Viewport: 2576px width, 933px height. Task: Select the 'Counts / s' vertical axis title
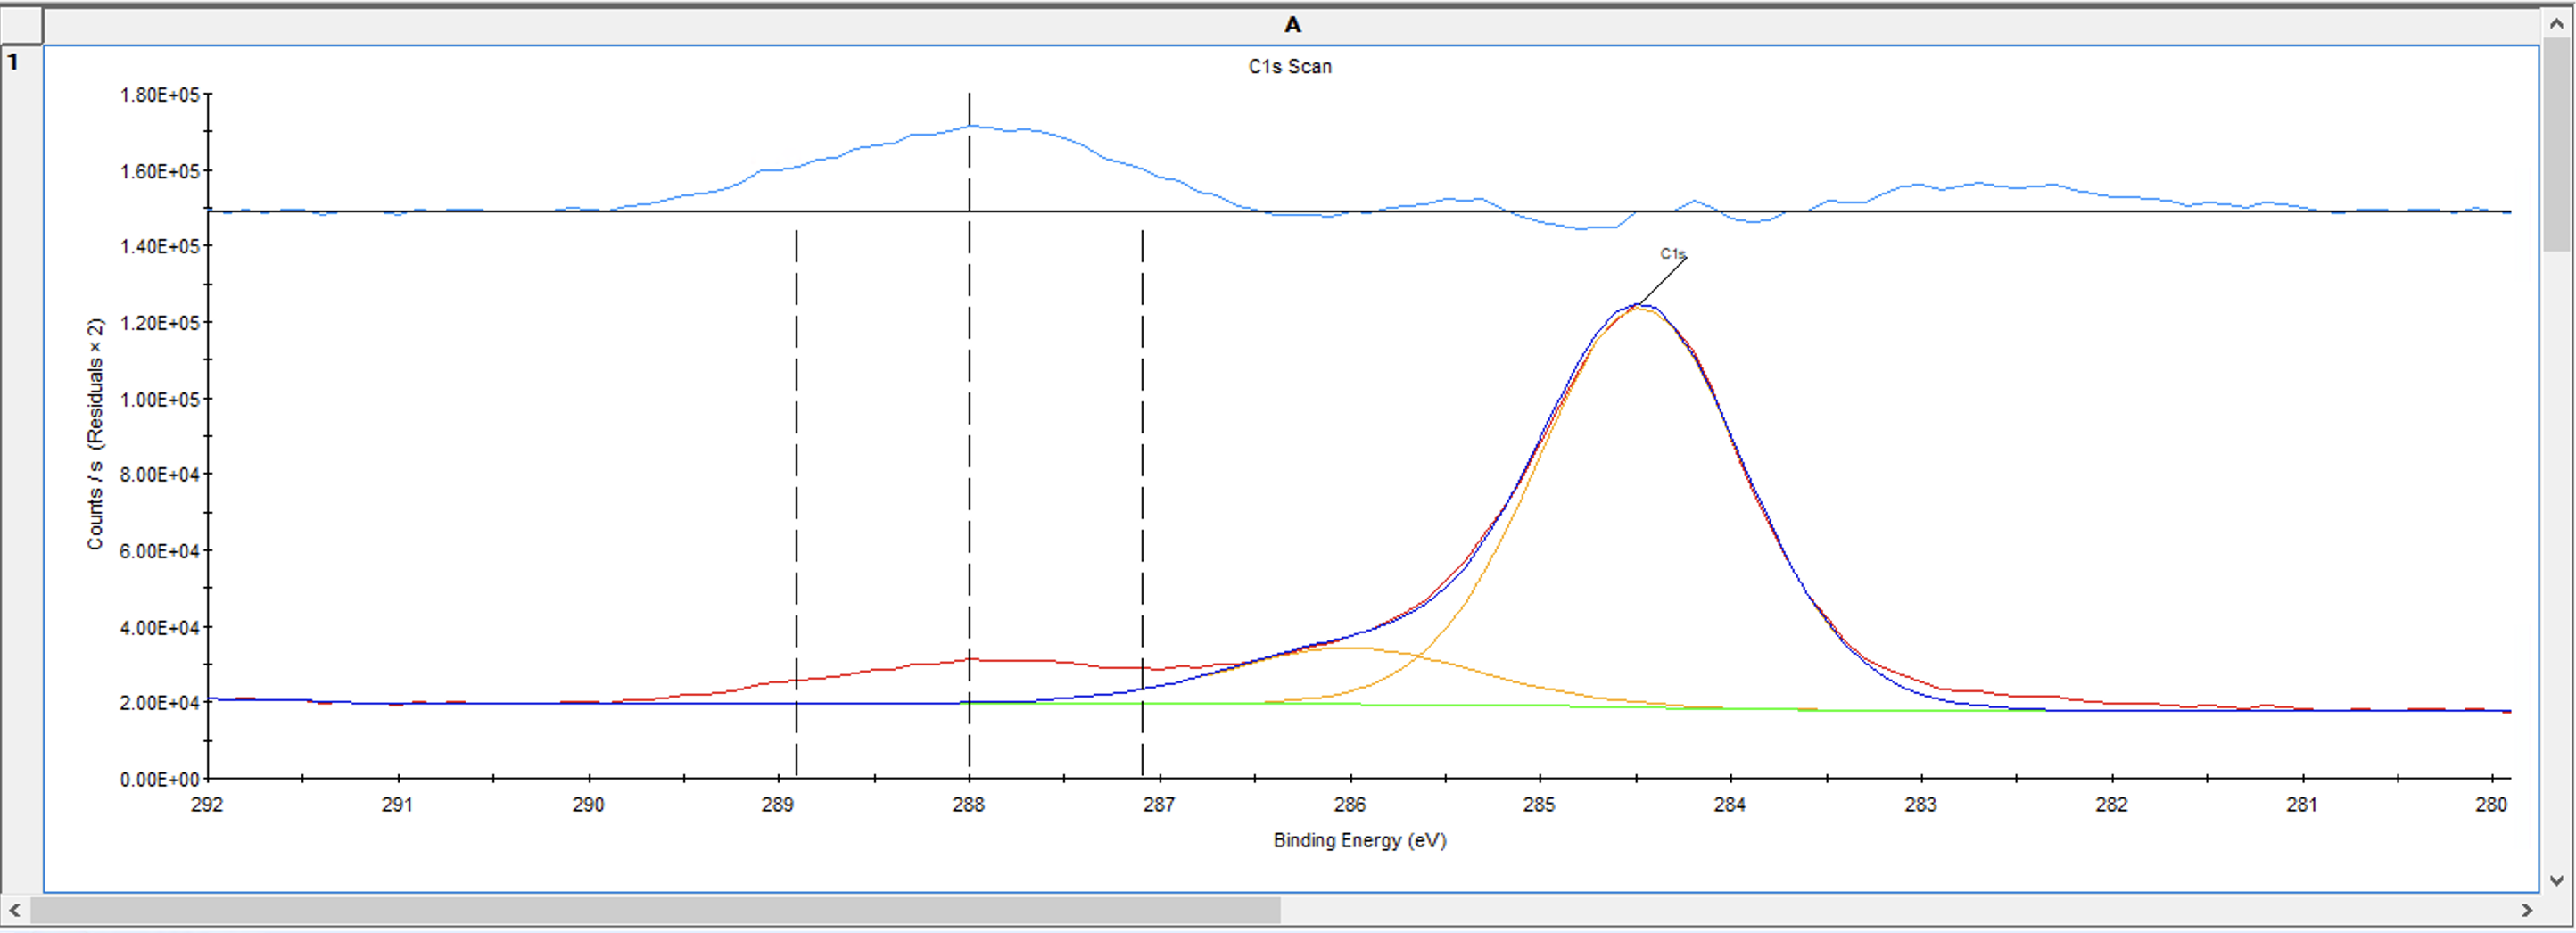pyautogui.click(x=95, y=434)
